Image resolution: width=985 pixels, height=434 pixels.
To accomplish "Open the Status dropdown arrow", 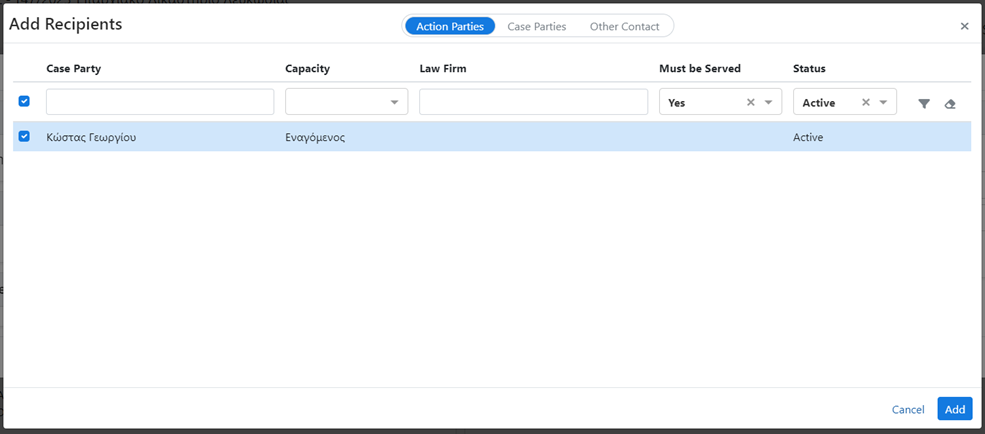I will tap(883, 102).
